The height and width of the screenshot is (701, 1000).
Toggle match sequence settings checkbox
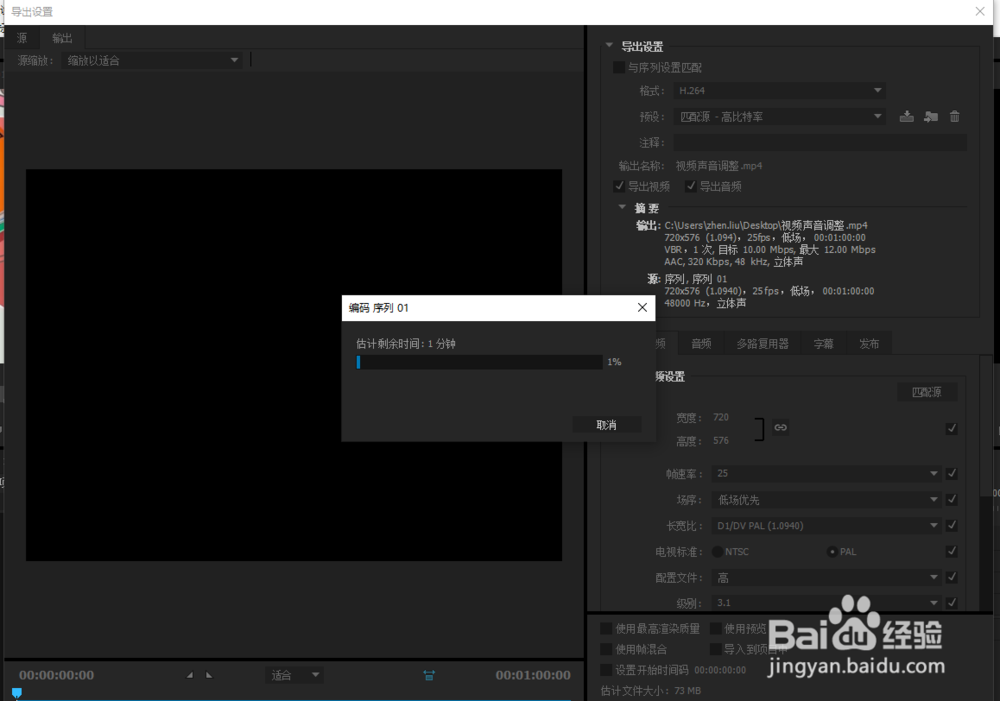(619, 67)
